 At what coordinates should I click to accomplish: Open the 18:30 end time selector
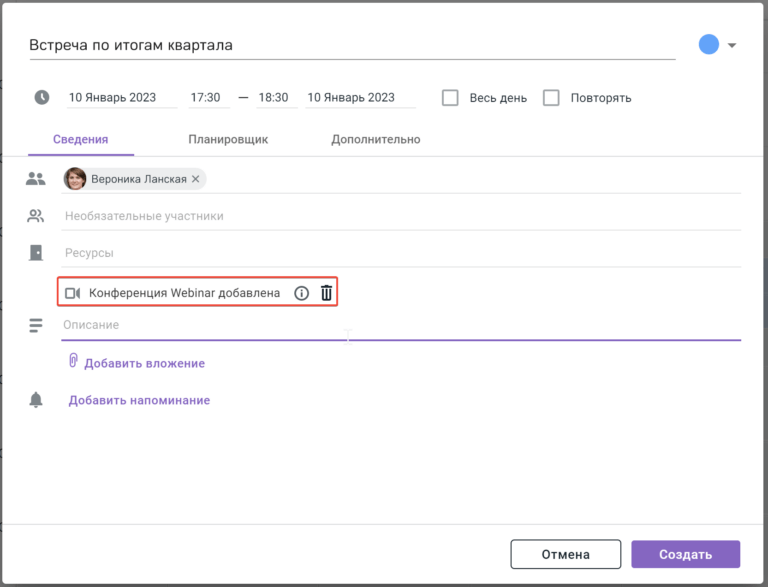[x=276, y=98]
